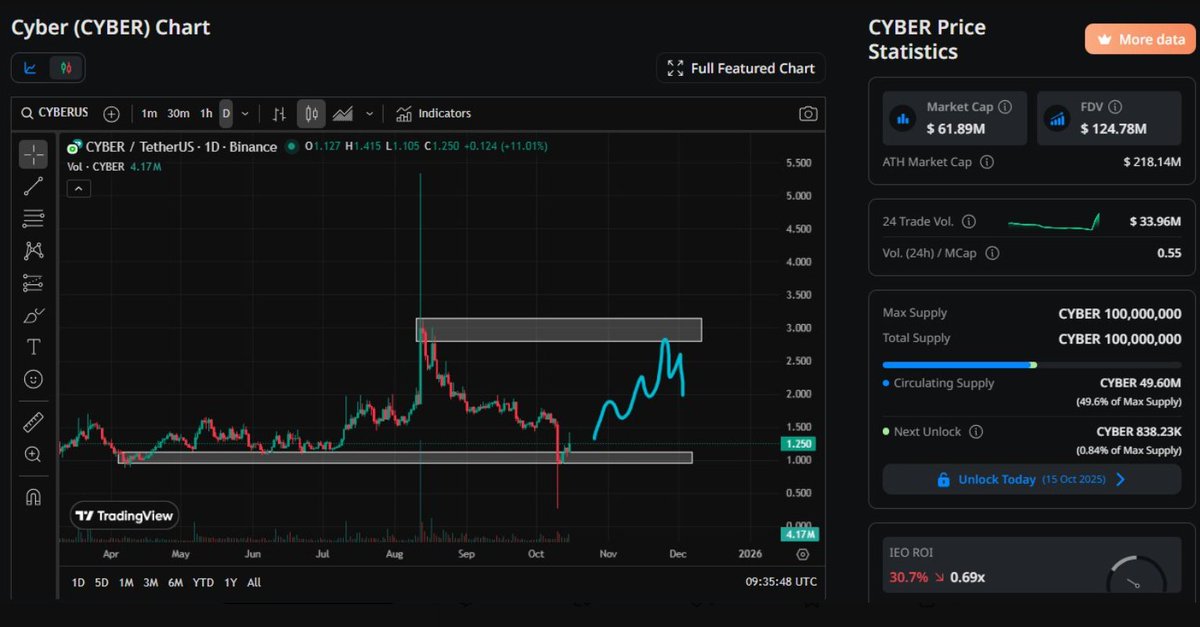Show Market Cap info tooltip icon
The width and height of the screenshot is (1200, 627).
click(x=1005, y=106)
